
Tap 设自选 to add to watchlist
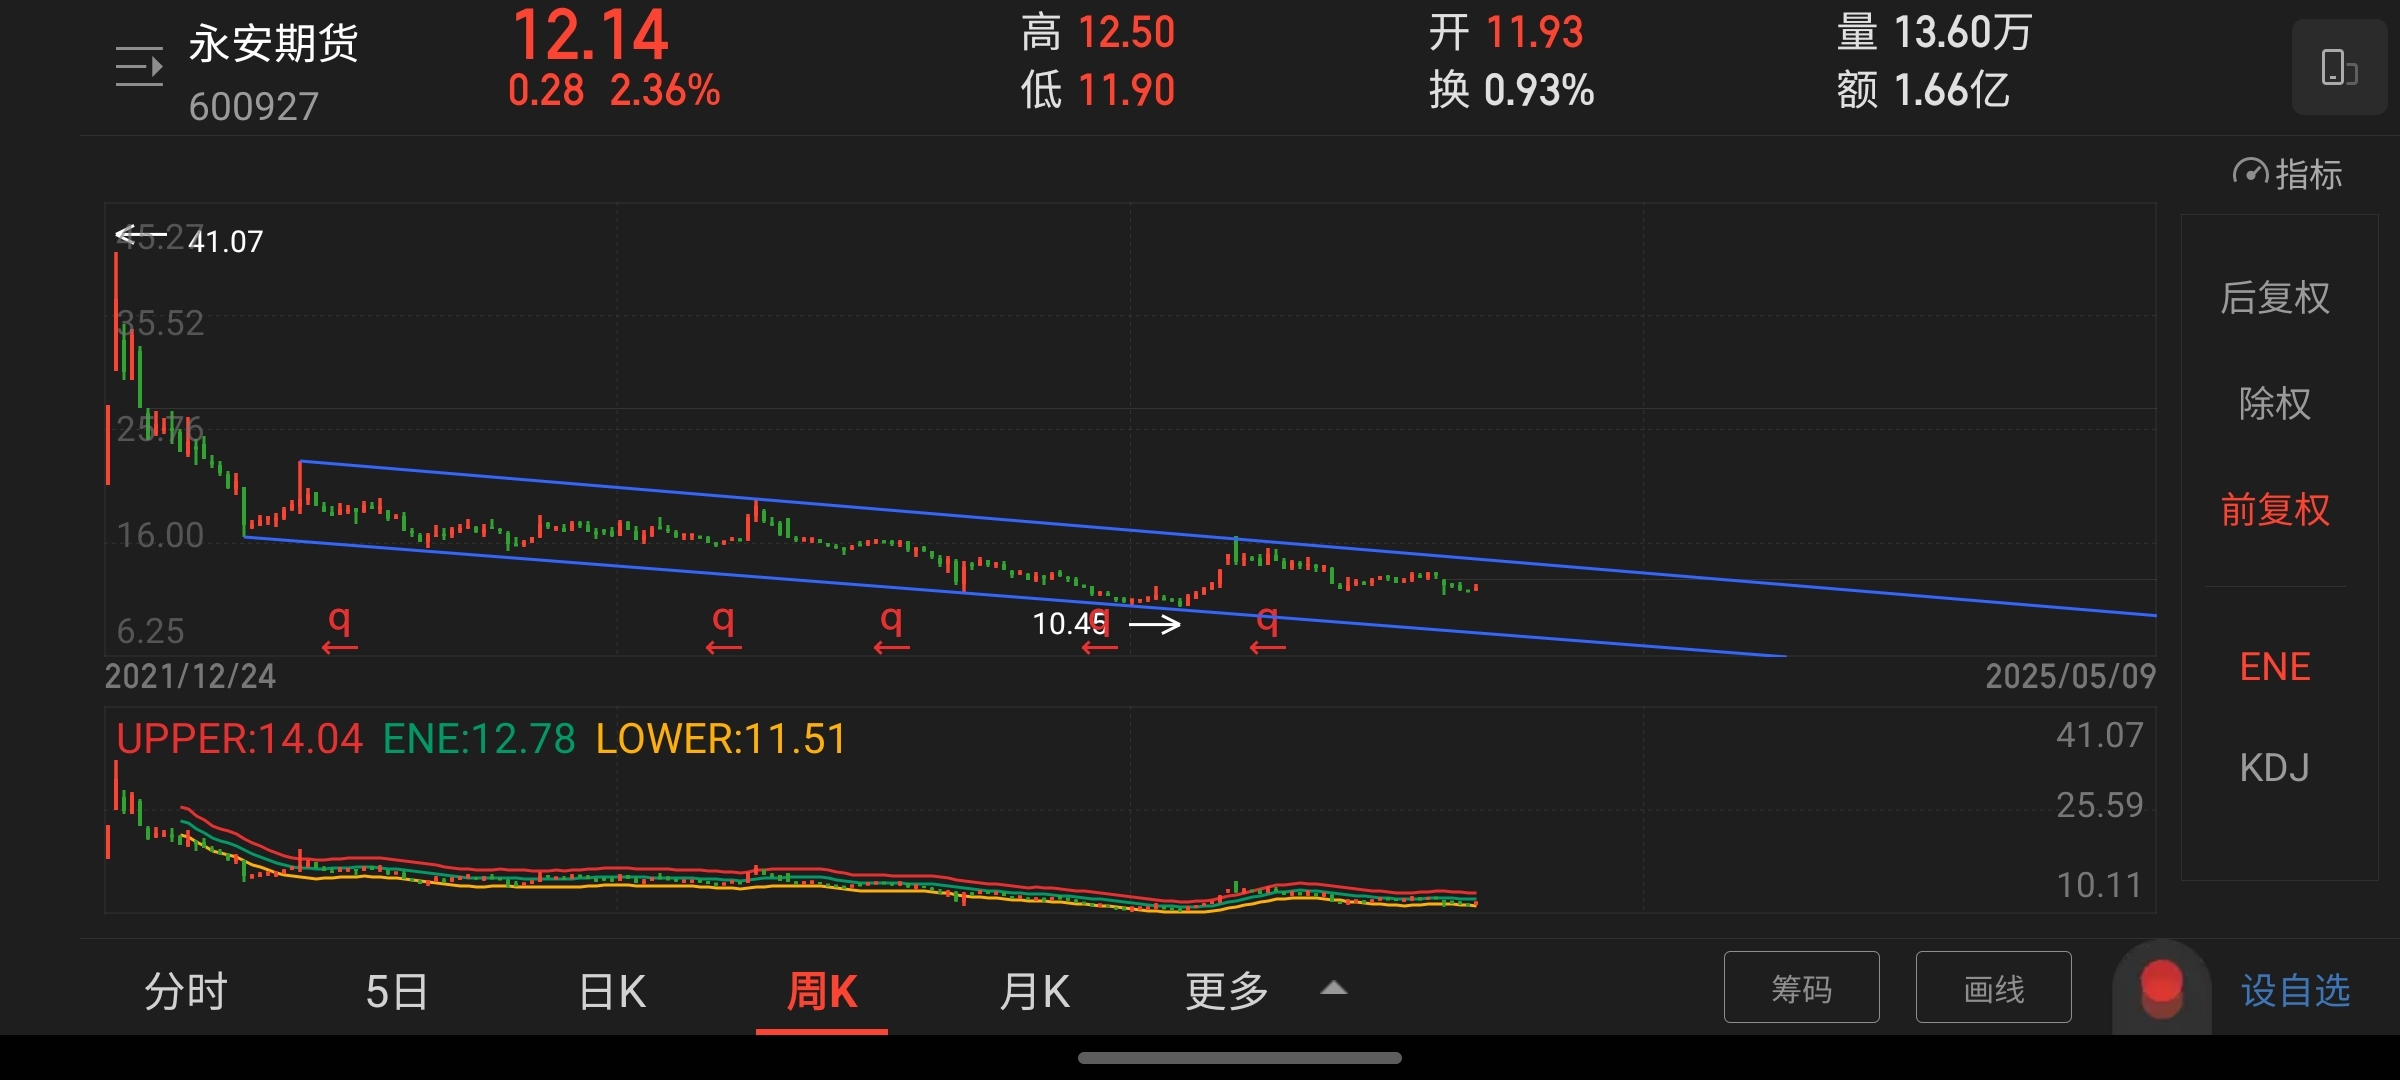tap(2296, 990)
